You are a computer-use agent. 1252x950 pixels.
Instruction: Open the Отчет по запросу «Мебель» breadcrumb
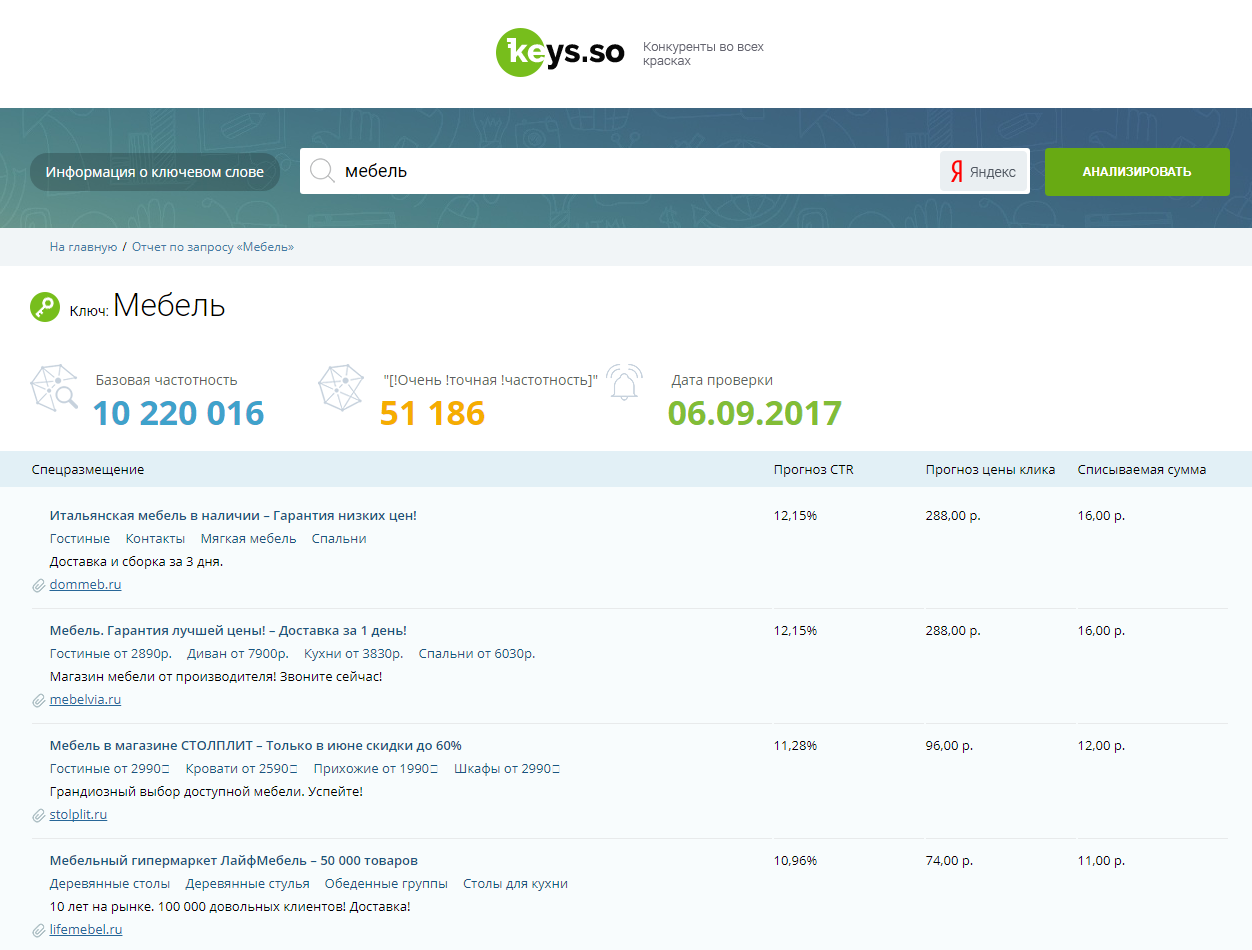point(213,247)
